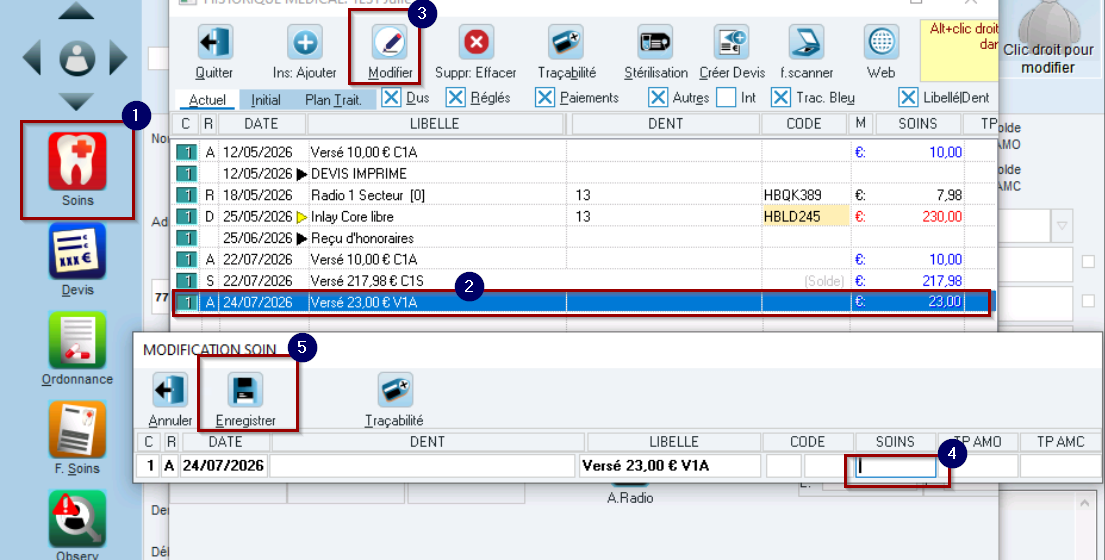Switch to the Initial tab
The image size is (1105, 560).
266,99
